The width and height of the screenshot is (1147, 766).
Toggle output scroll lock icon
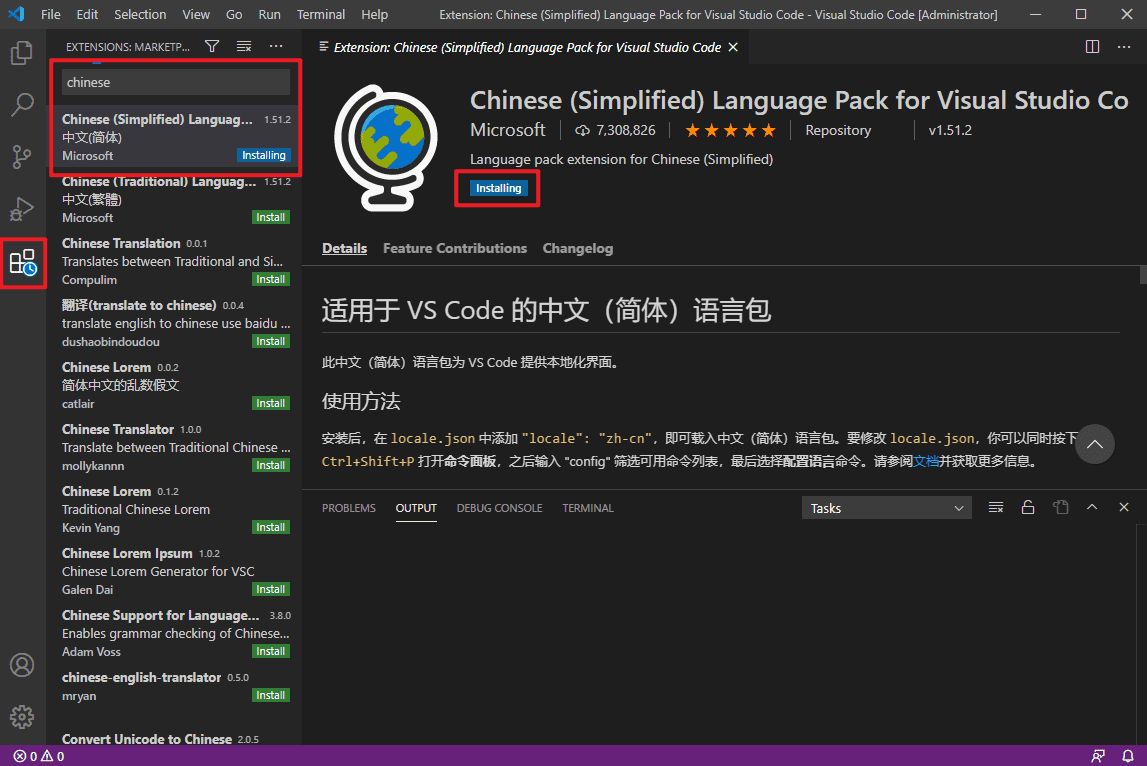(1028, 508)
